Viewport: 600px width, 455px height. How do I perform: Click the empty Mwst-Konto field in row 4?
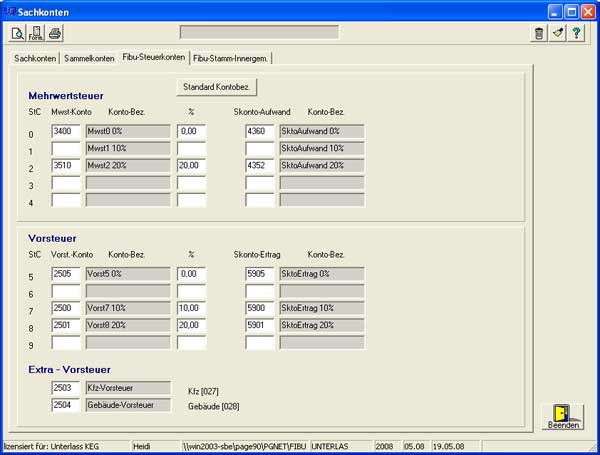tap(66, 200)
